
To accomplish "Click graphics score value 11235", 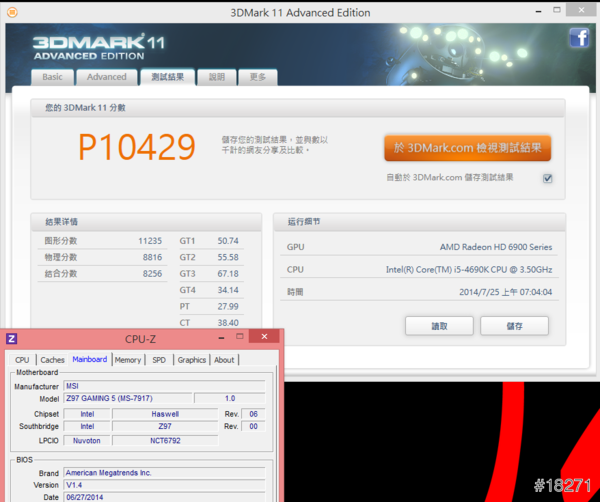I will point(150,241).
